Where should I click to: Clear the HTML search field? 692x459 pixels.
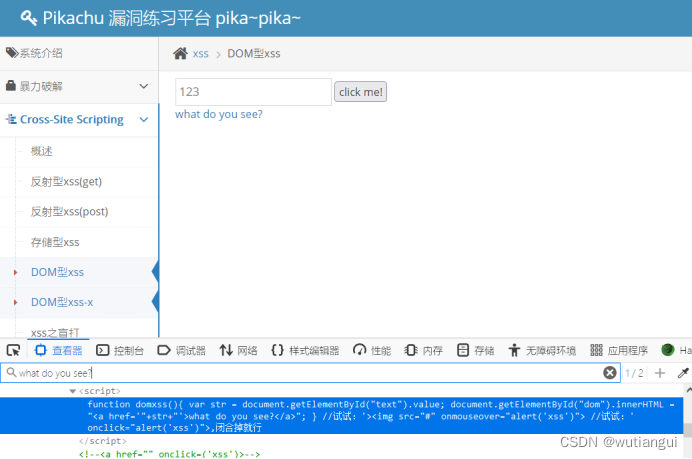pyautogui.click(x=609, y=373)
